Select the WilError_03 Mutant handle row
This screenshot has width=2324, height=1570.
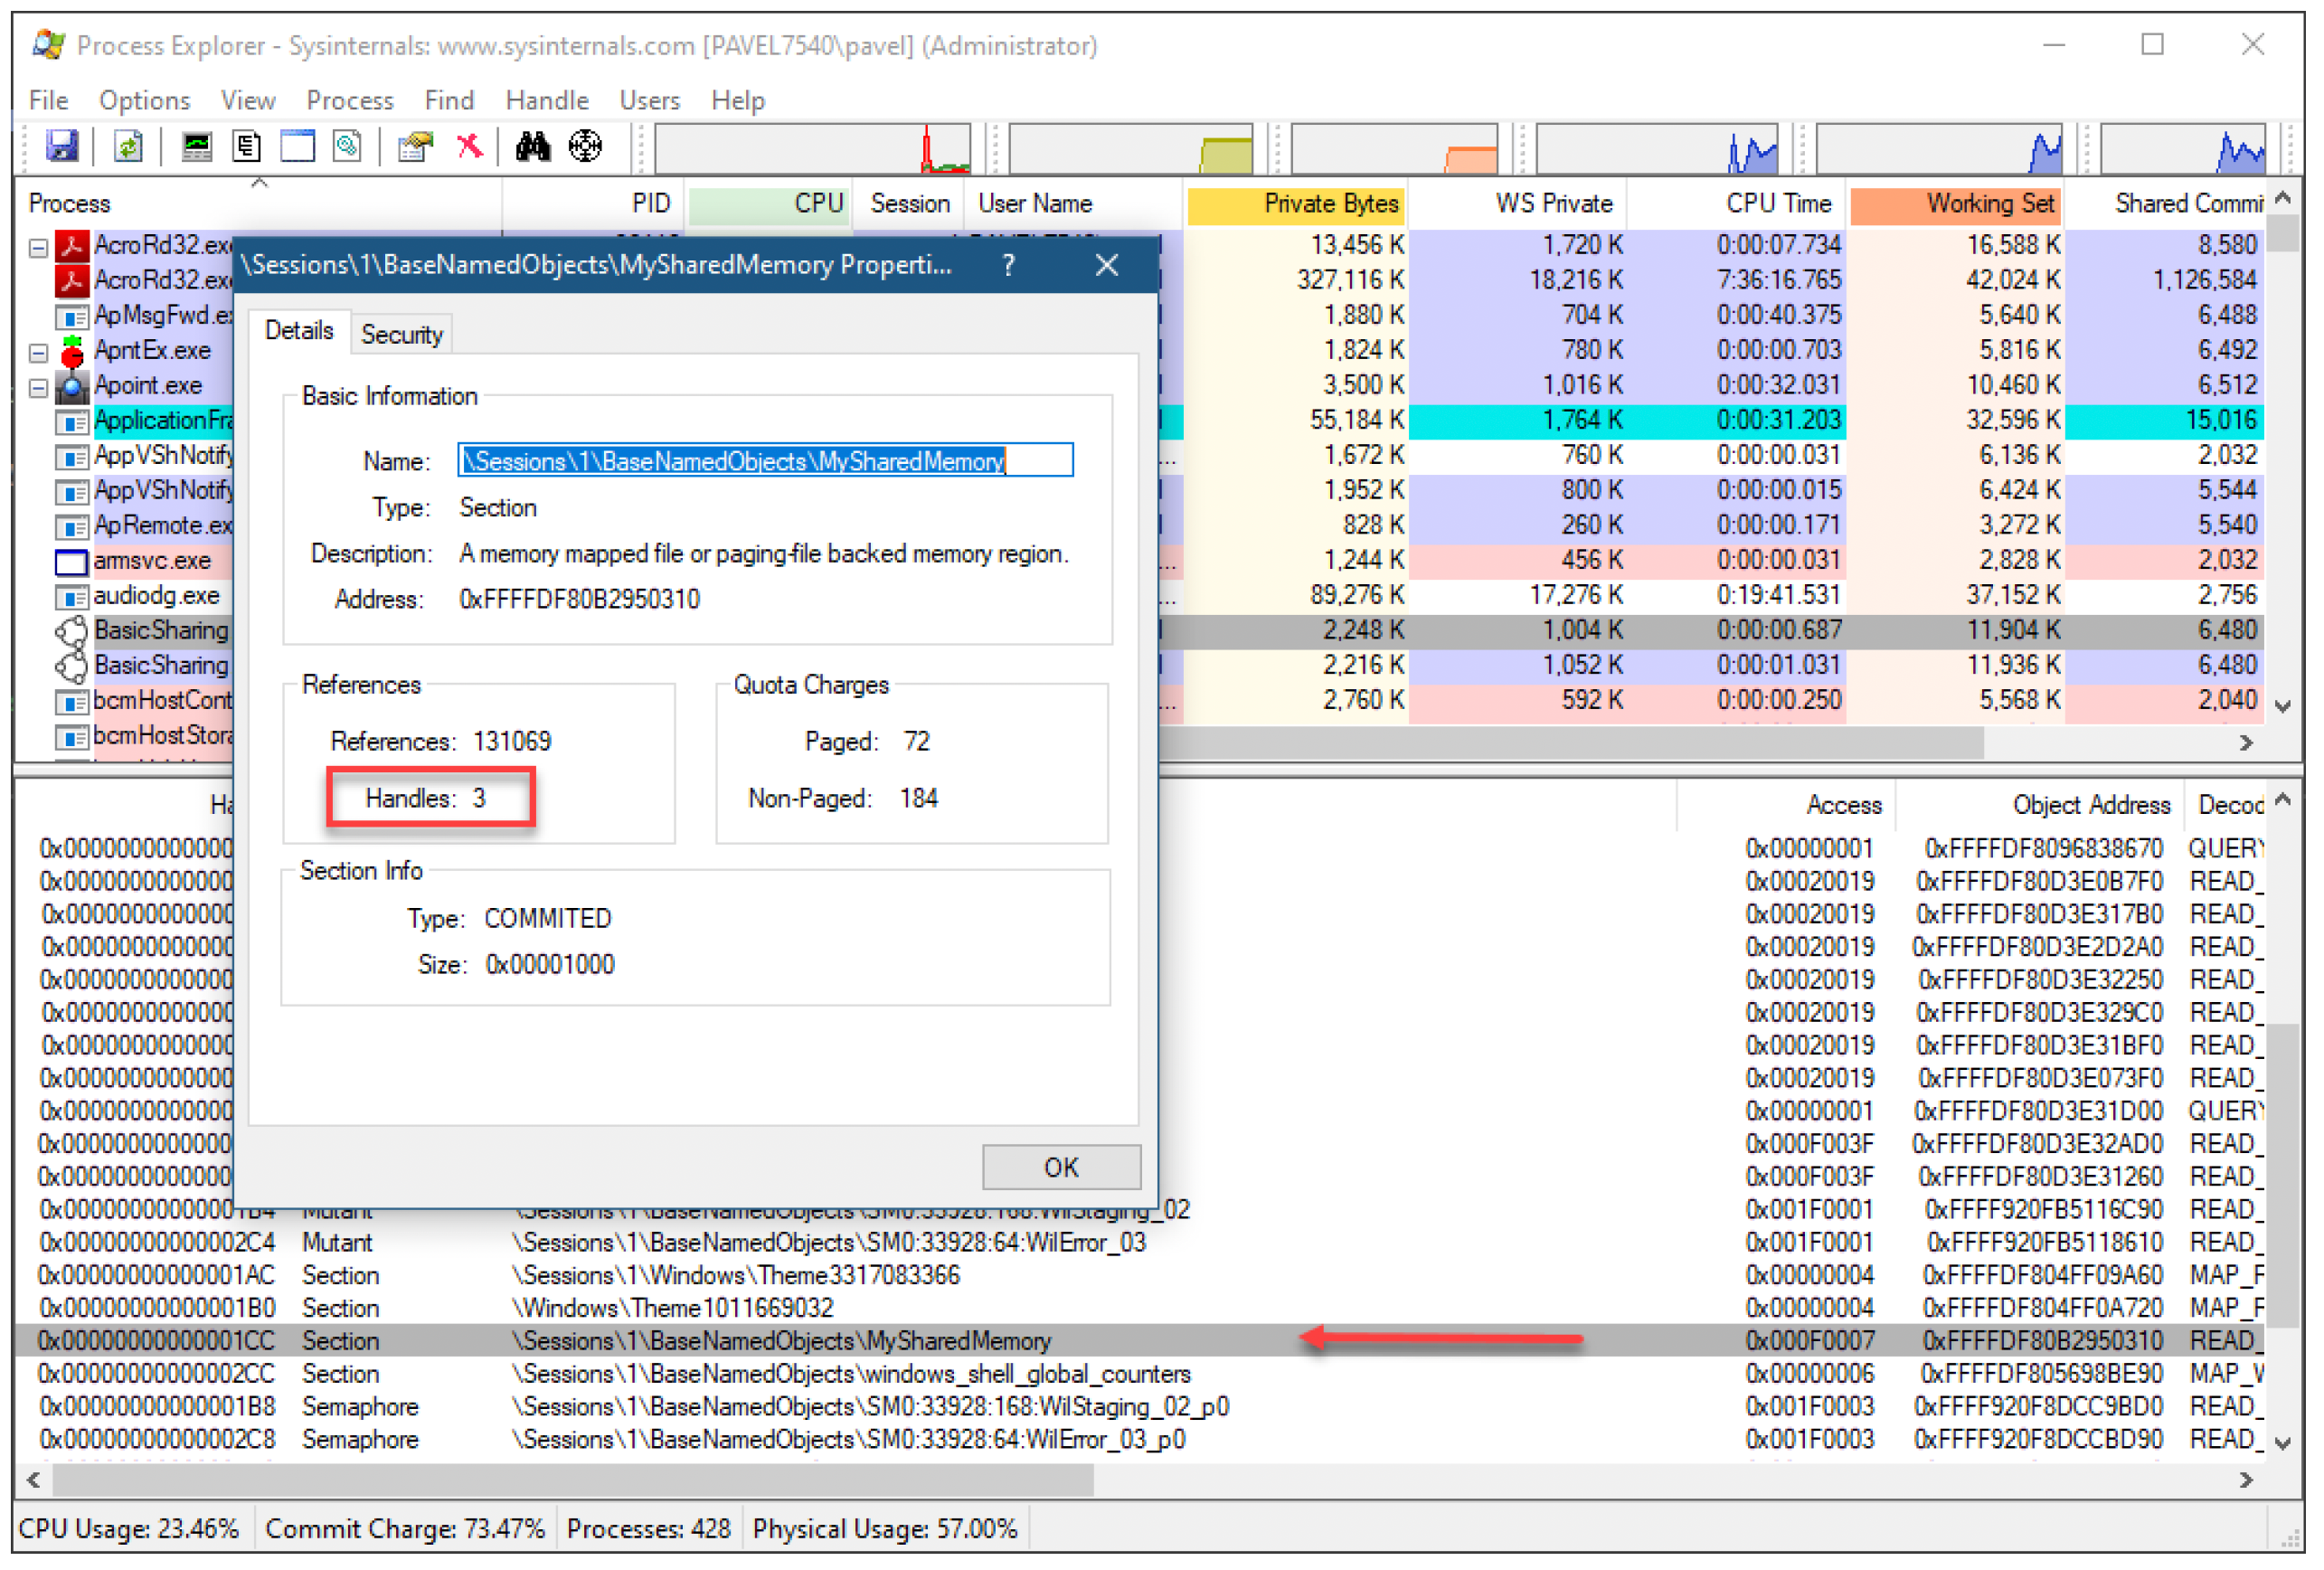click(1140, 1243)
